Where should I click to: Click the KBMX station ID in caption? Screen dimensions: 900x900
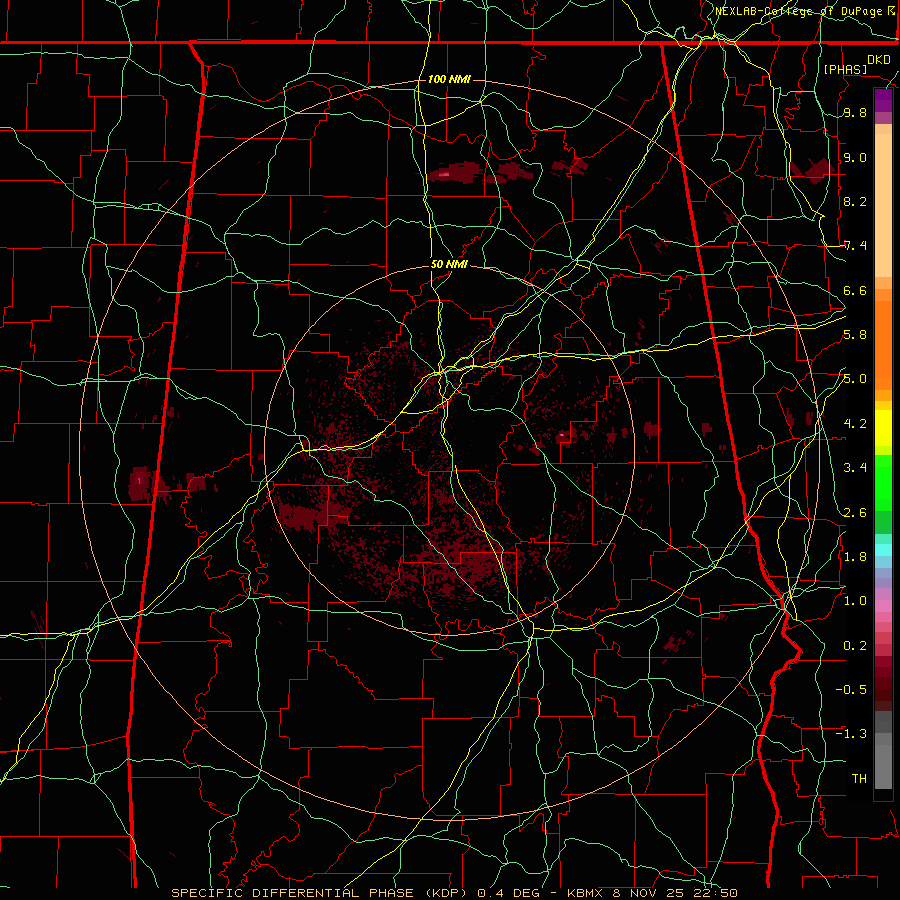point(585,893)
